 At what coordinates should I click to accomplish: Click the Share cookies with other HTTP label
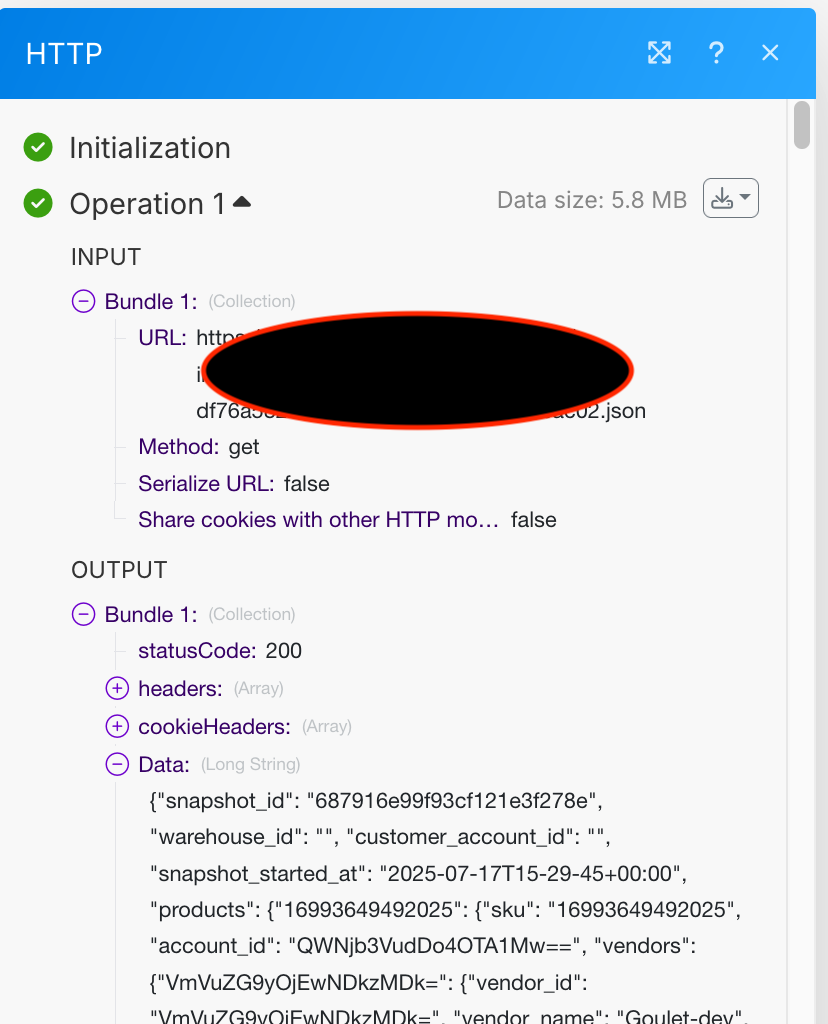coord(318,520)
